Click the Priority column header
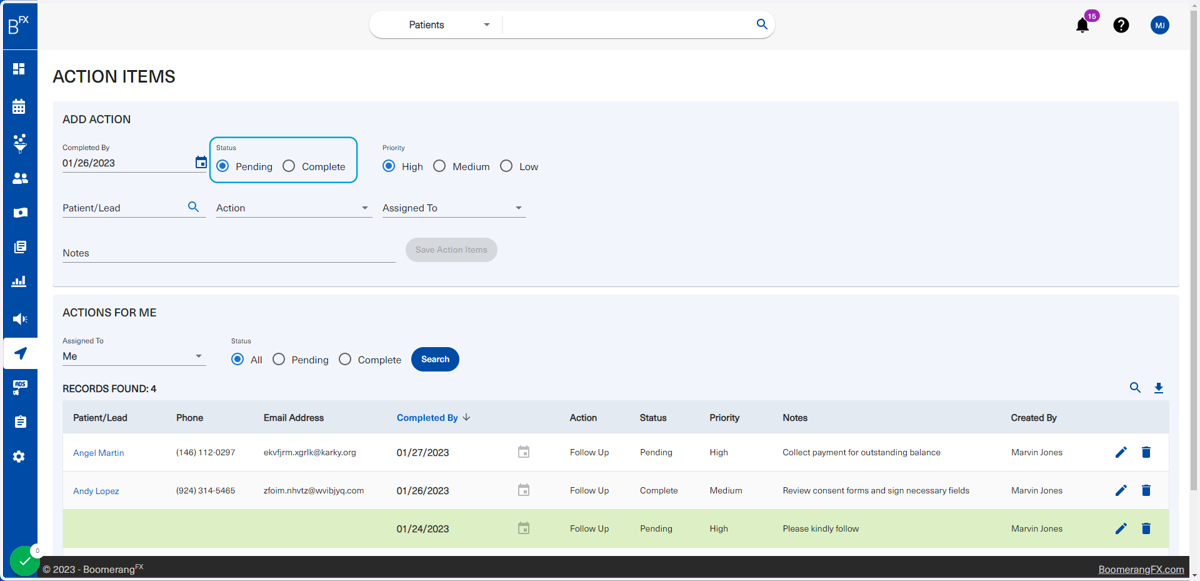 coord(724,418)
